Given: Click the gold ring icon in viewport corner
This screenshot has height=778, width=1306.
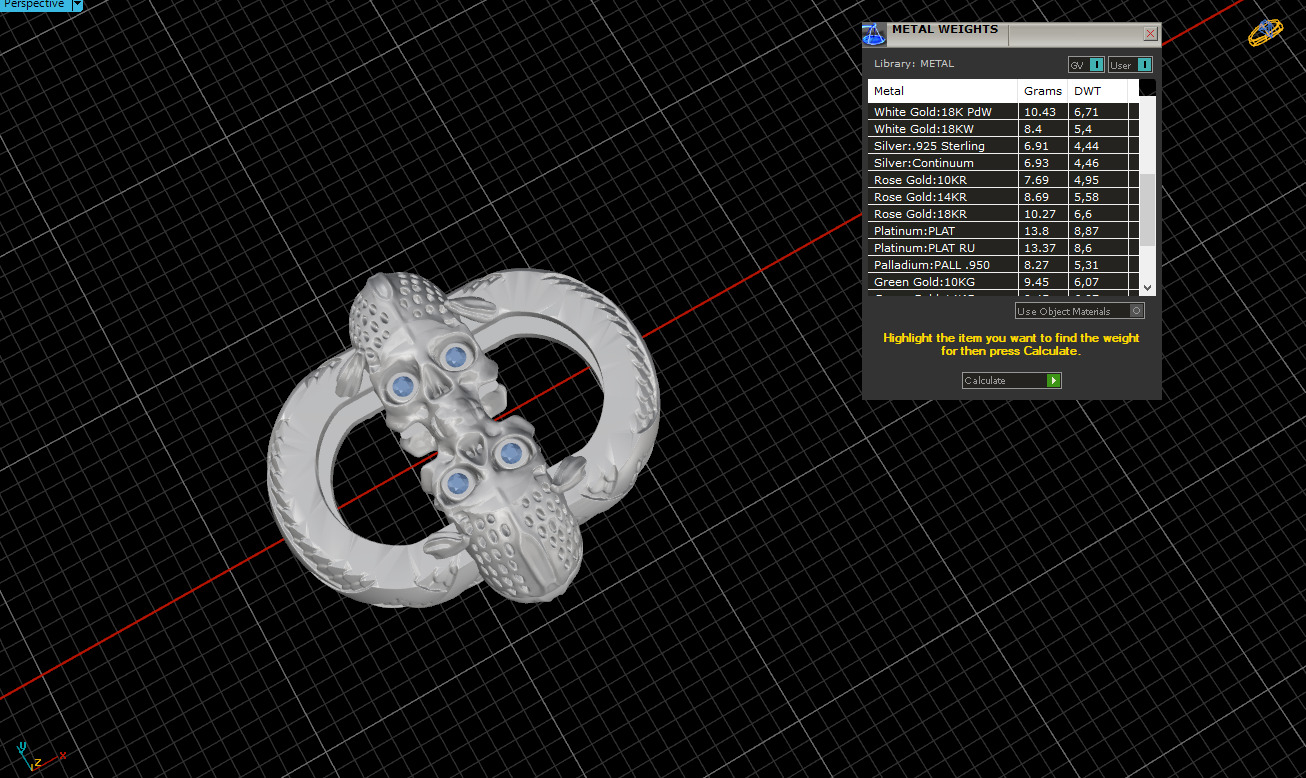Looking at the screenshot, I should (1264, 32).
